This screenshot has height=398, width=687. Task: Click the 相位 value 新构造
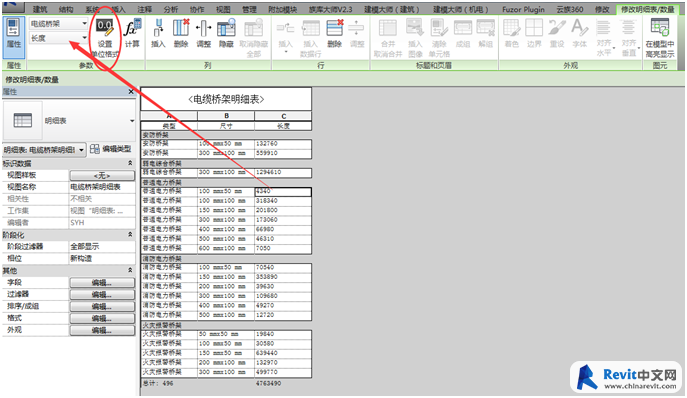(102, 259)
